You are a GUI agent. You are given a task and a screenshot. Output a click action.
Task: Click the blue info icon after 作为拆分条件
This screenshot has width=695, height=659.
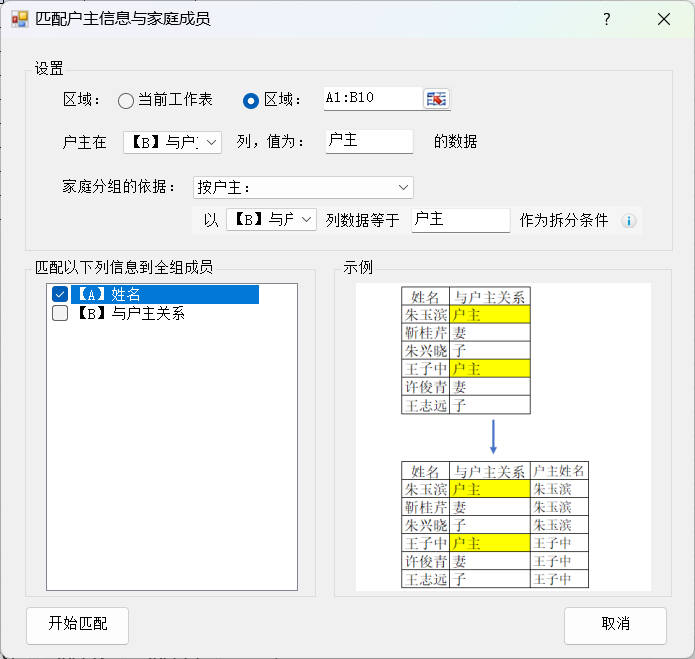point(629,221)
